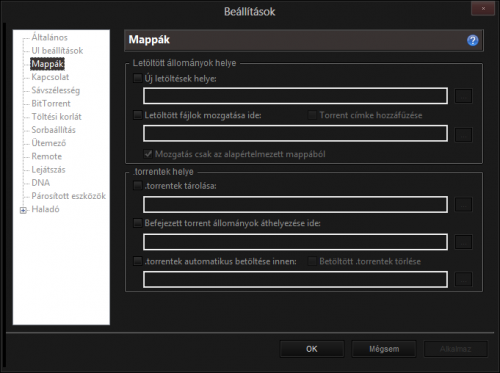Select Általános in the settings tree
Screen dimensions: 500x373
tap(49, 37)
